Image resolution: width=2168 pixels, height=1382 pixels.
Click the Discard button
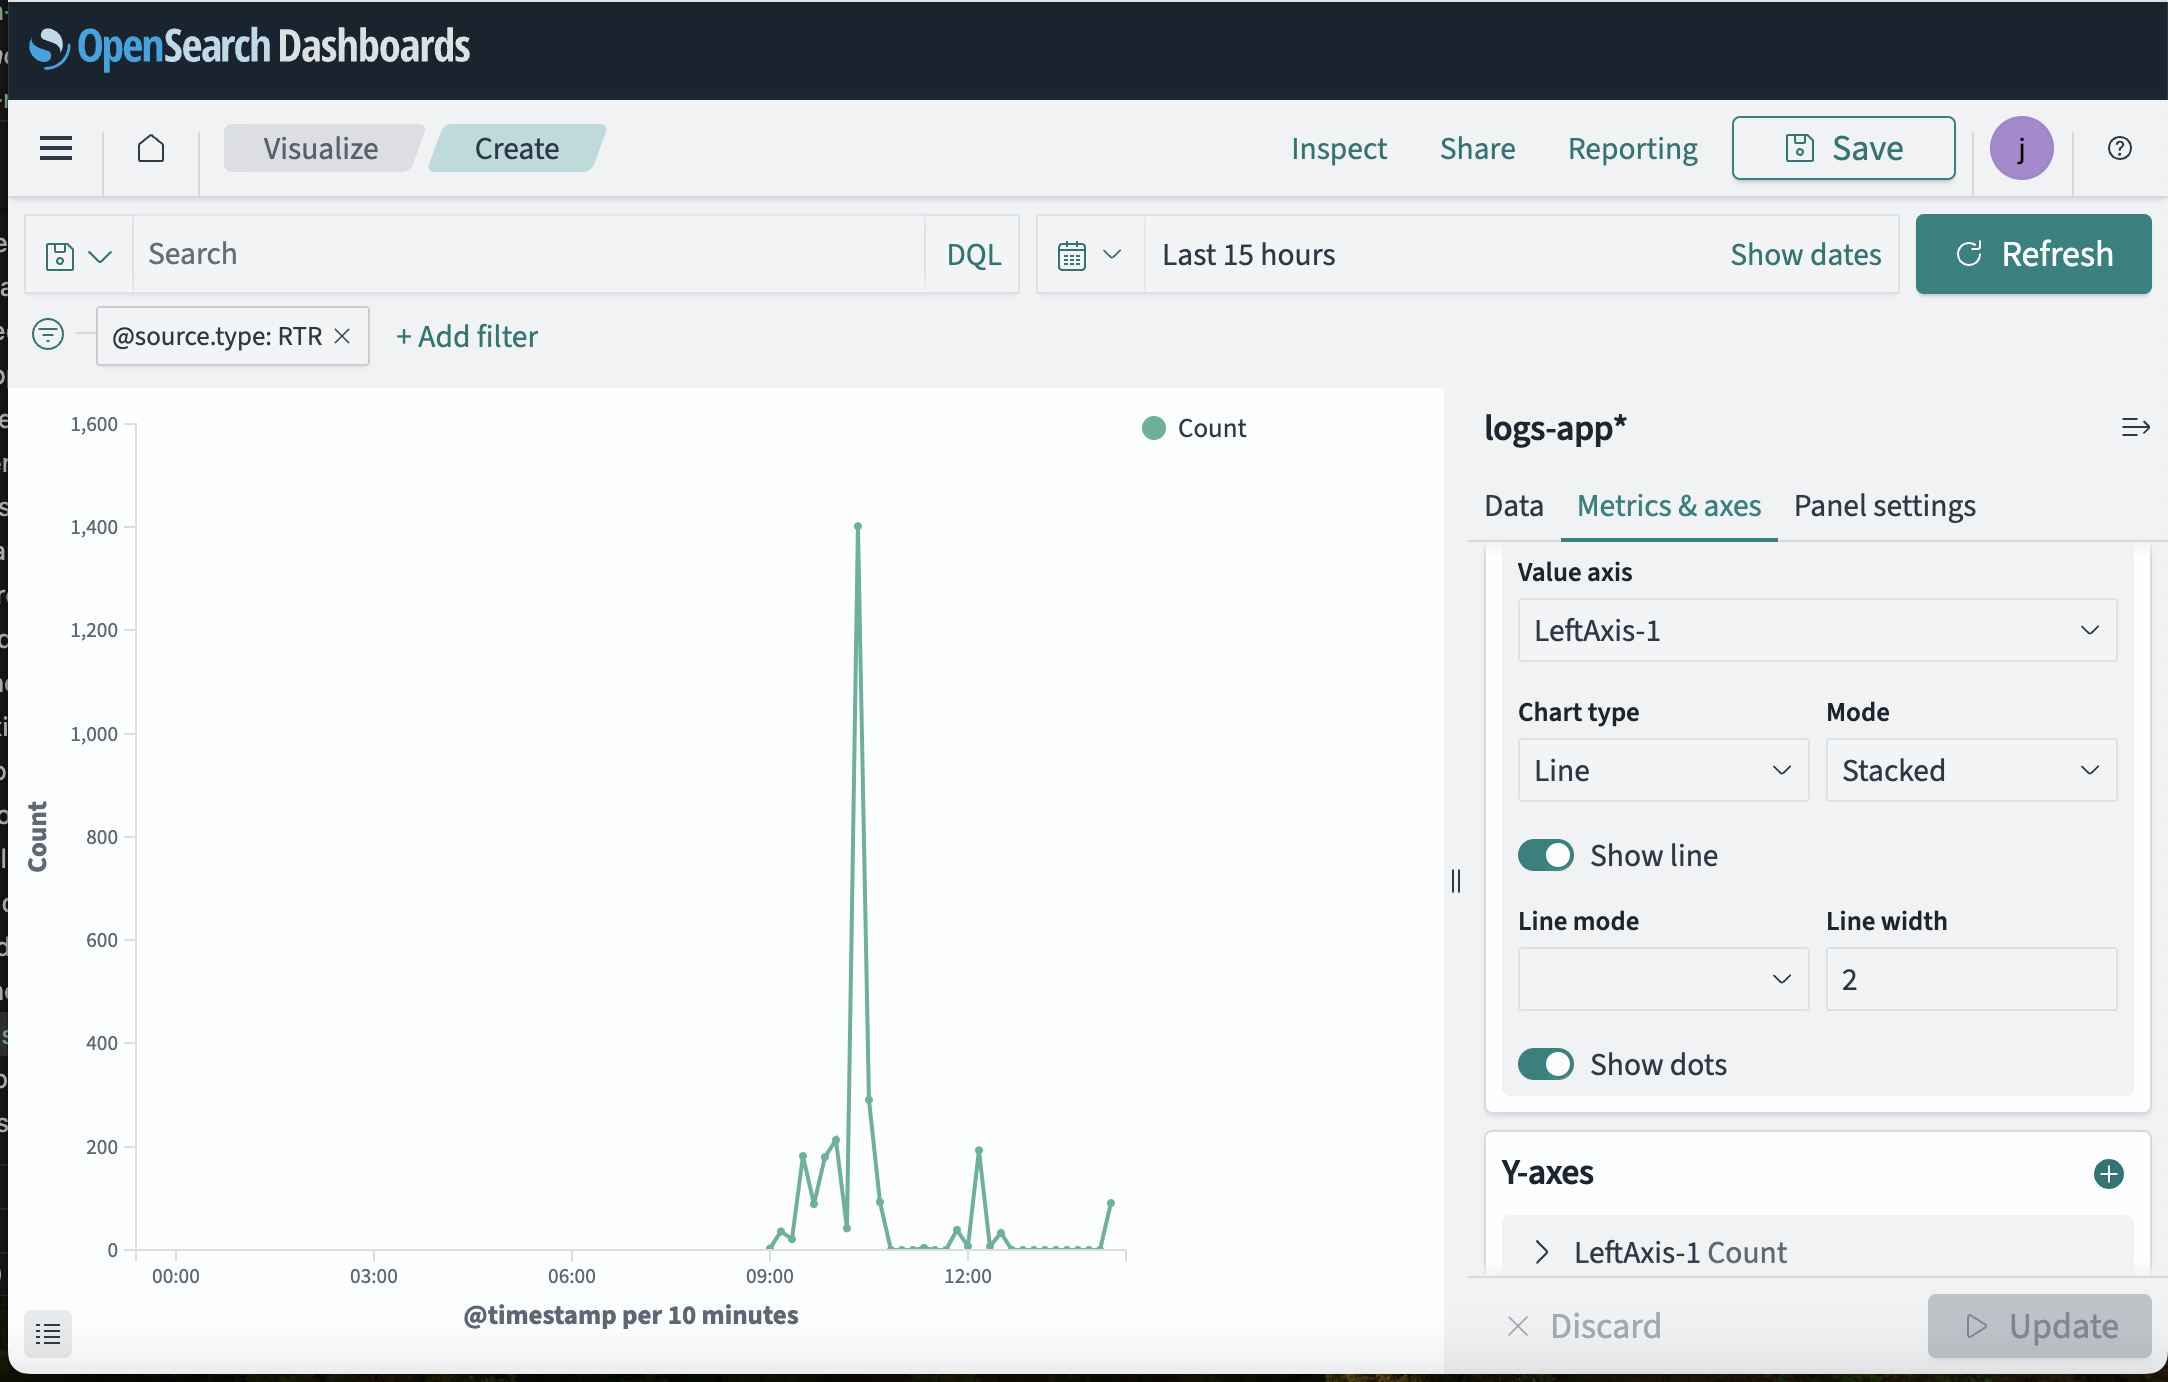click(1586, 1324)
